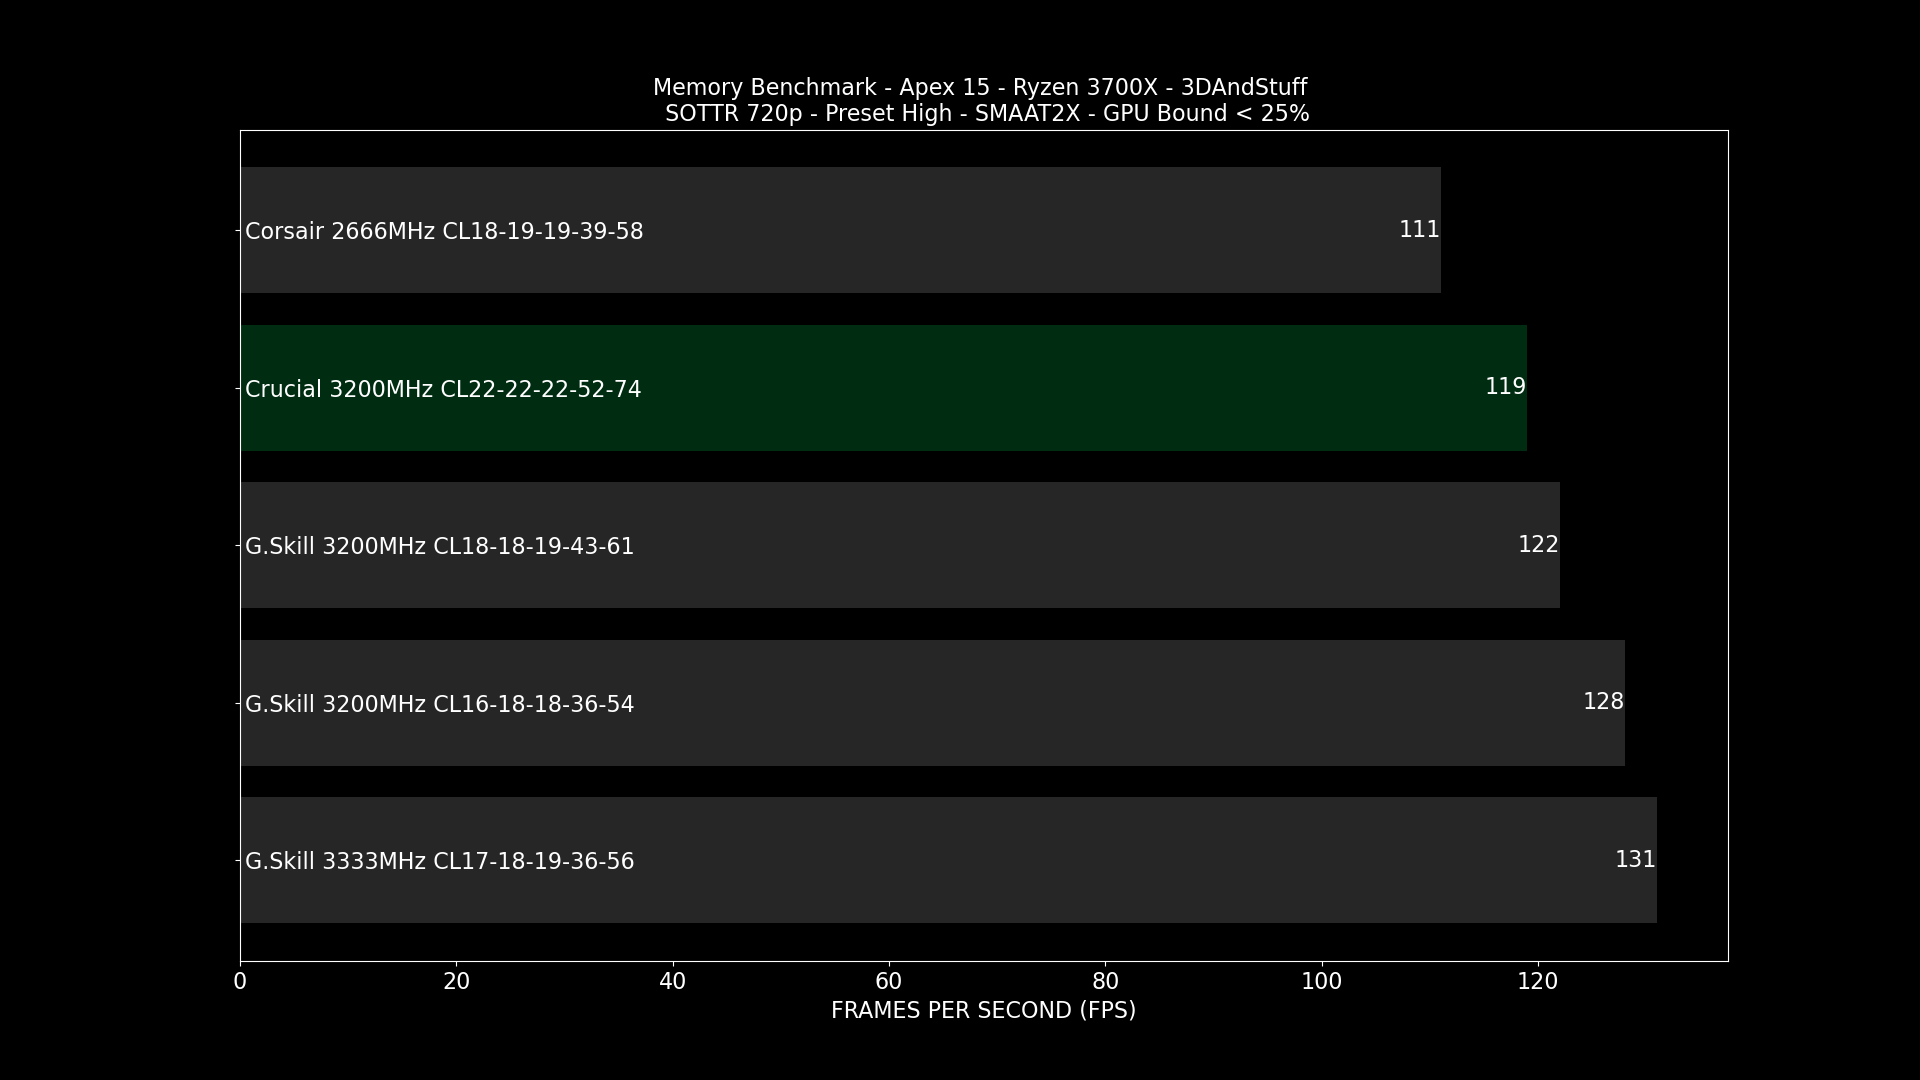
Task: Click the SOTTR 720p subtitle line
Action: point(986,114)
